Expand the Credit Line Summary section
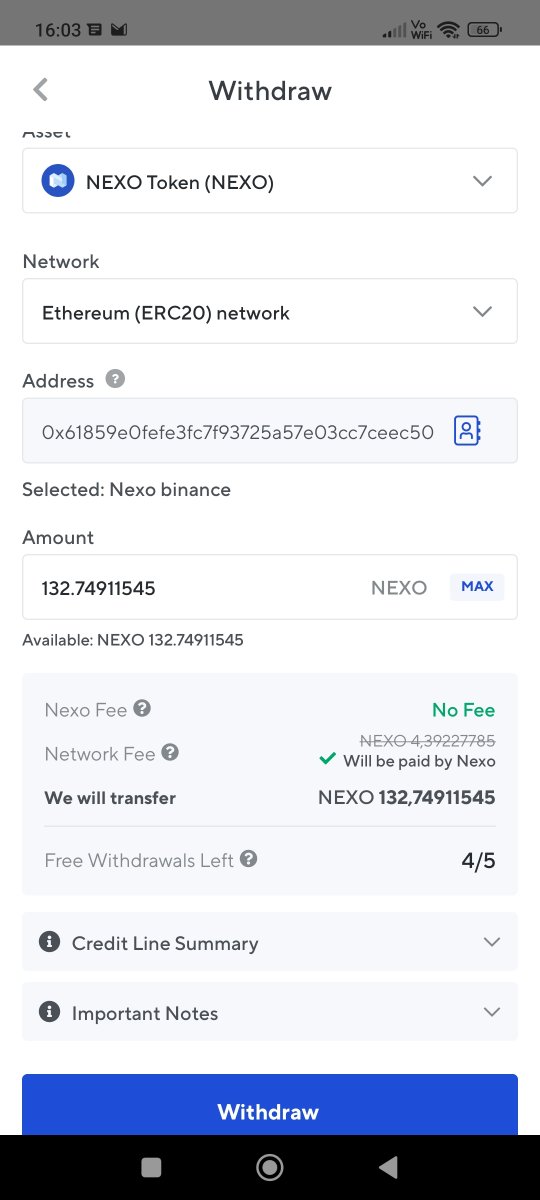 pos(270,942)
